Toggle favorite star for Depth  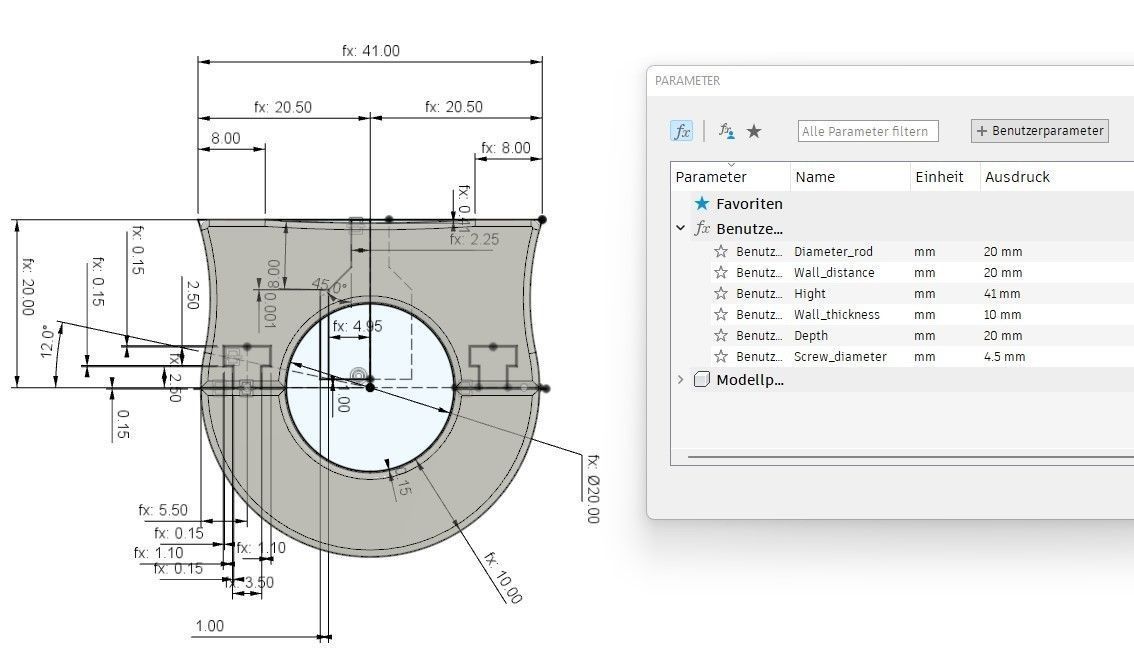[720, 335]
